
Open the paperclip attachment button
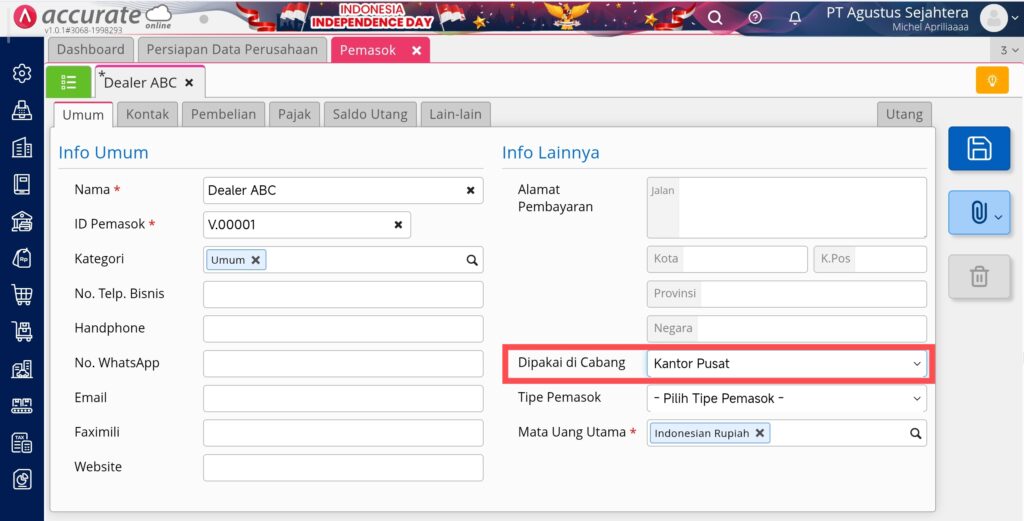pyautogui.click(x=979, y=212)
